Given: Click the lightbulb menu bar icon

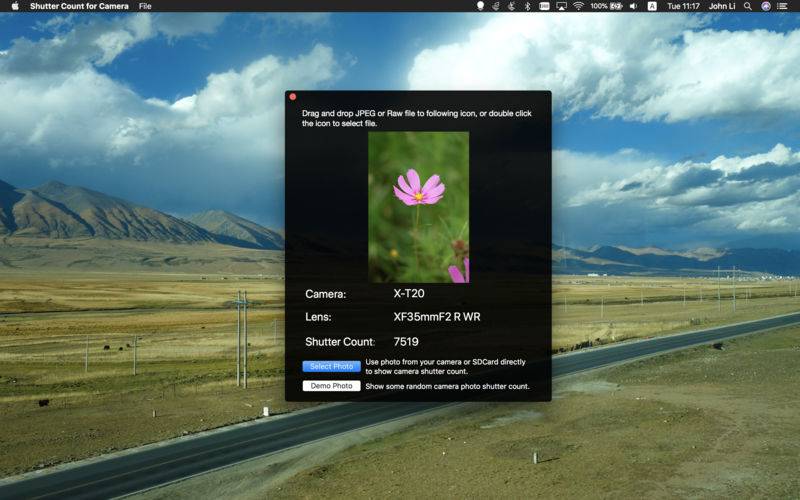Looking at the screenshot, I should (x=480, y=6).
